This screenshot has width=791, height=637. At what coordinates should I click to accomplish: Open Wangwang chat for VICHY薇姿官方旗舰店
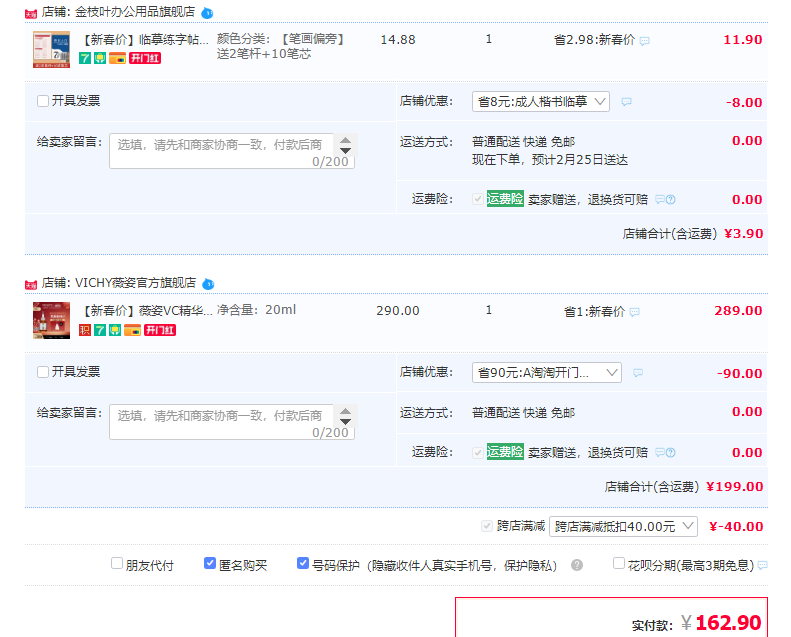coord(208,284)
